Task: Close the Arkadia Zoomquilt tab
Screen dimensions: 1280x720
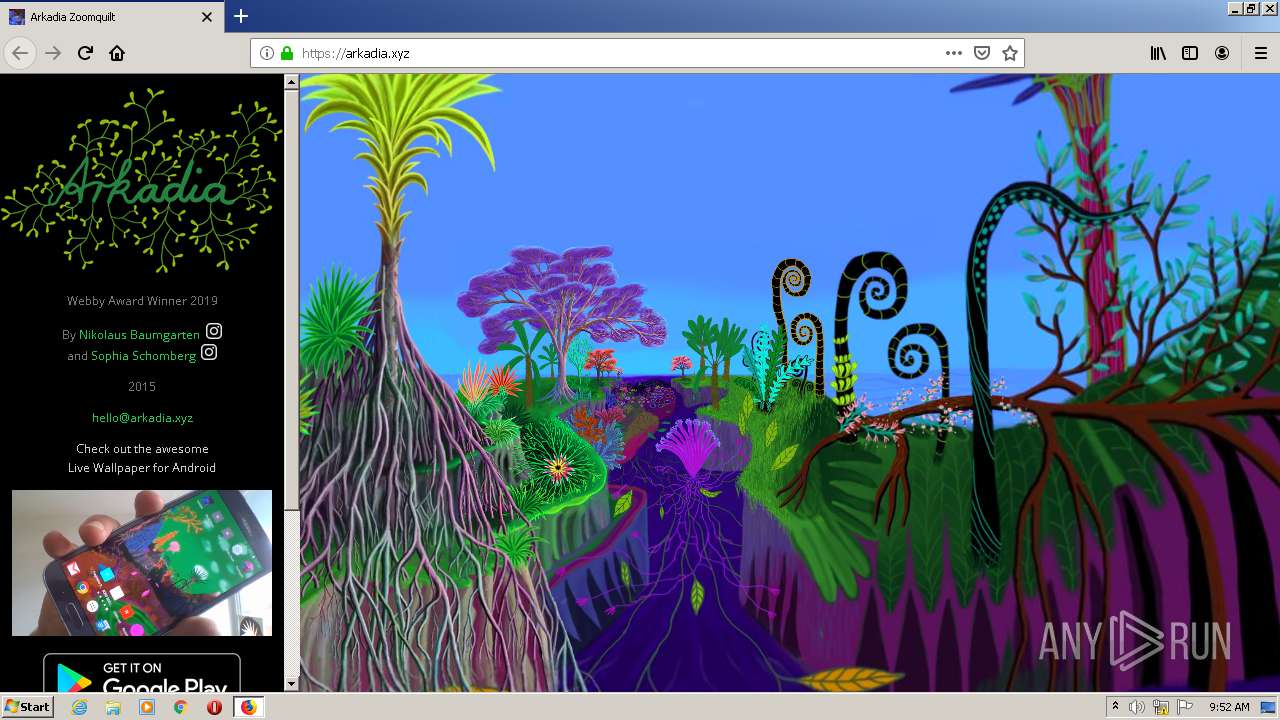Action: [207, 17]
